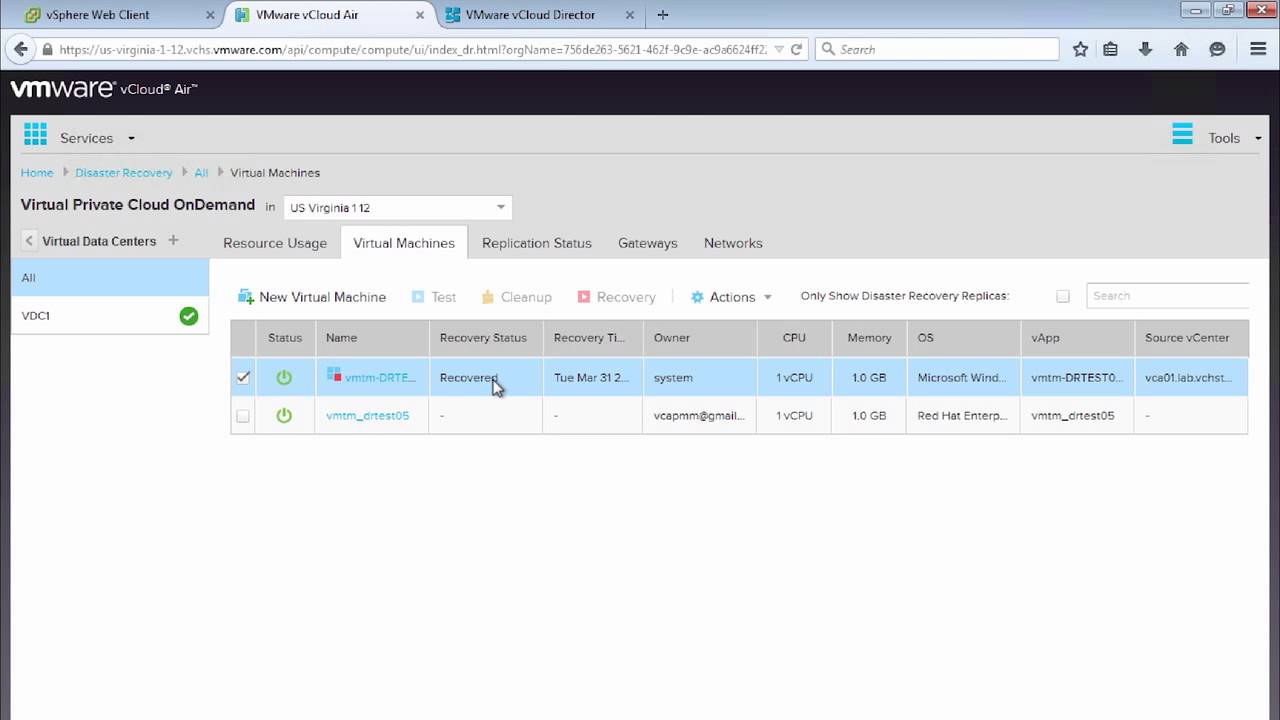Add a new Virtual Data Center plus icon
The width and height of the screenshot is (1280, 720).
(x=173, y=240)
